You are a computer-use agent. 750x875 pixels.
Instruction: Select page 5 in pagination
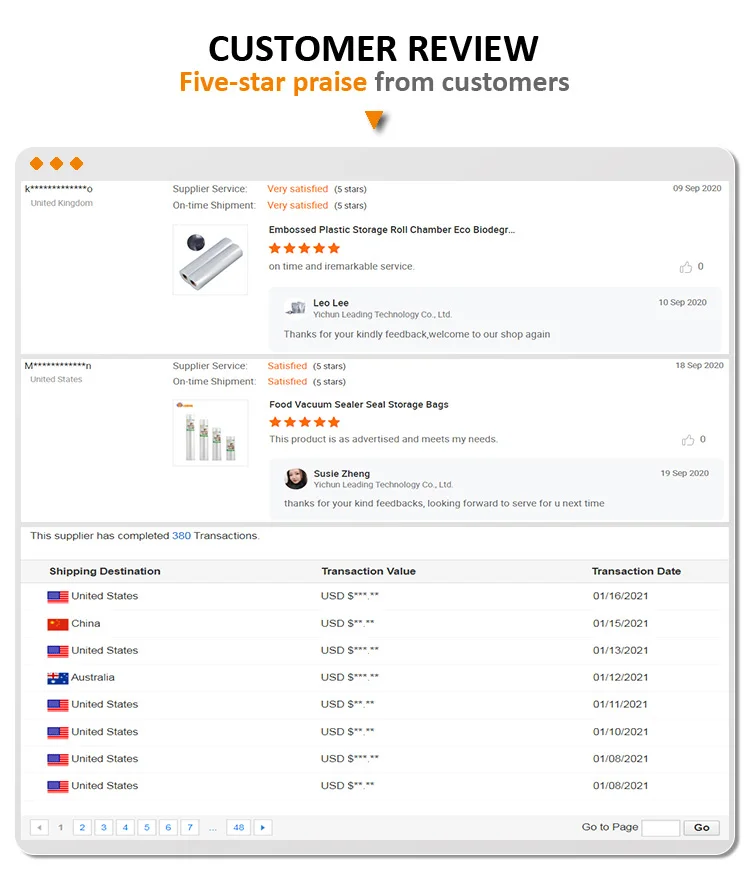147,828
